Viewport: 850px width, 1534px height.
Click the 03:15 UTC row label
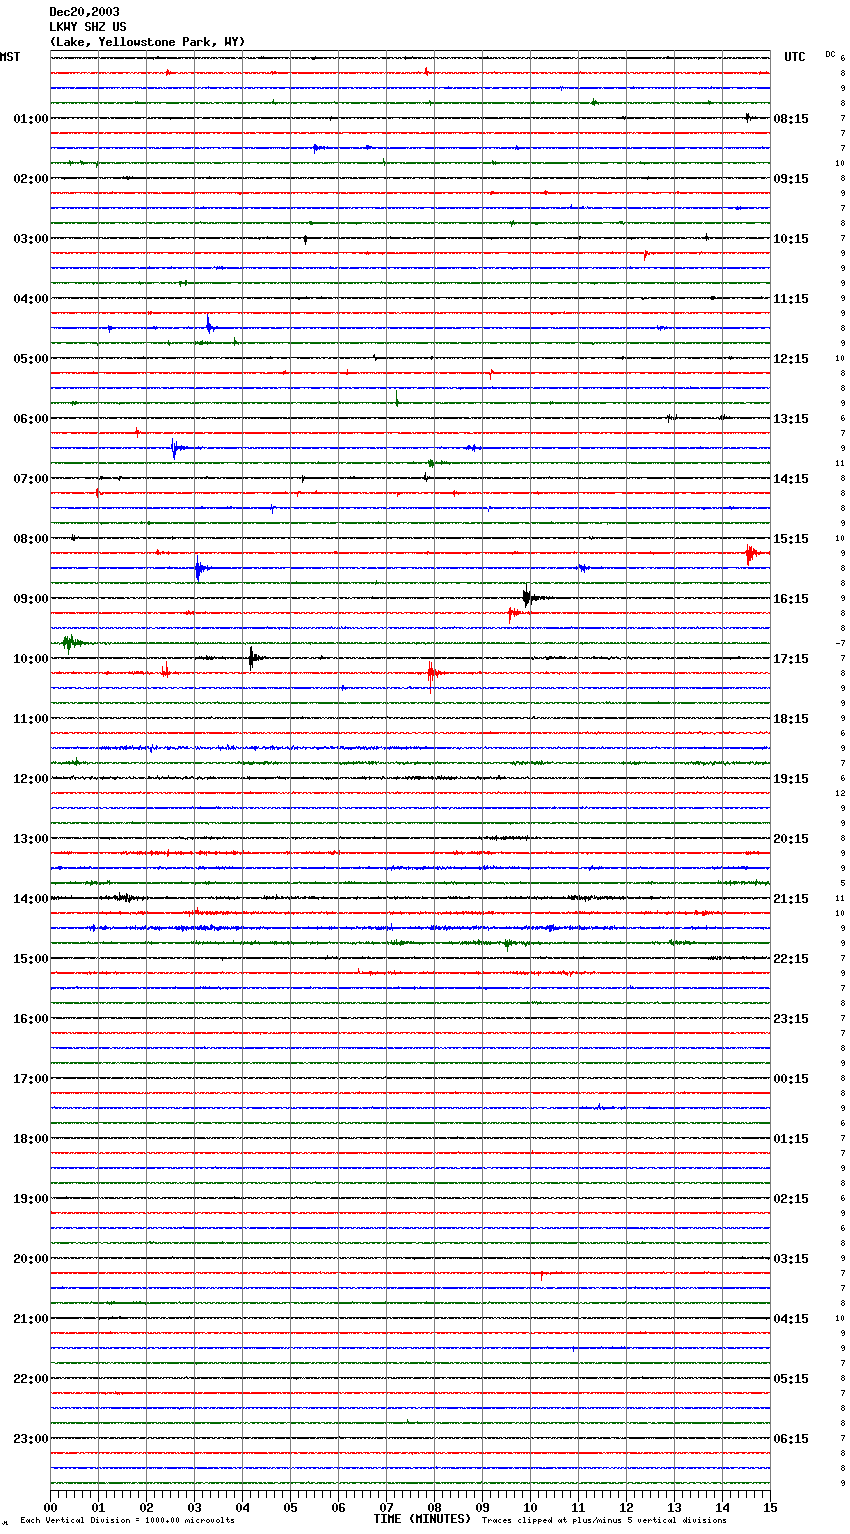[x=791, y=1259]
